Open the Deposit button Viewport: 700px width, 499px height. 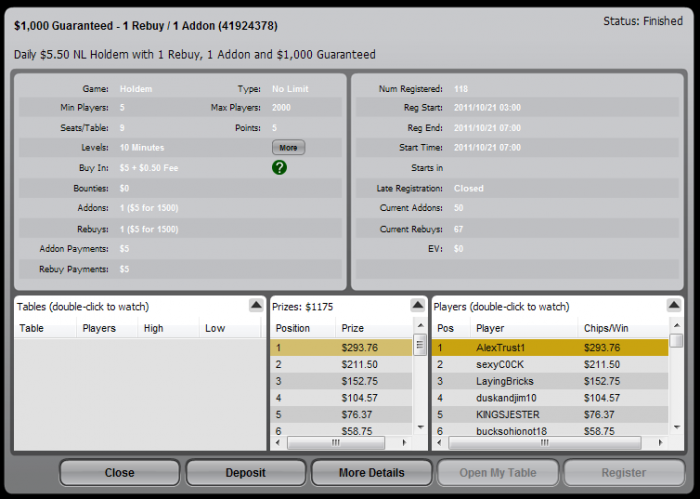point(246,473)
